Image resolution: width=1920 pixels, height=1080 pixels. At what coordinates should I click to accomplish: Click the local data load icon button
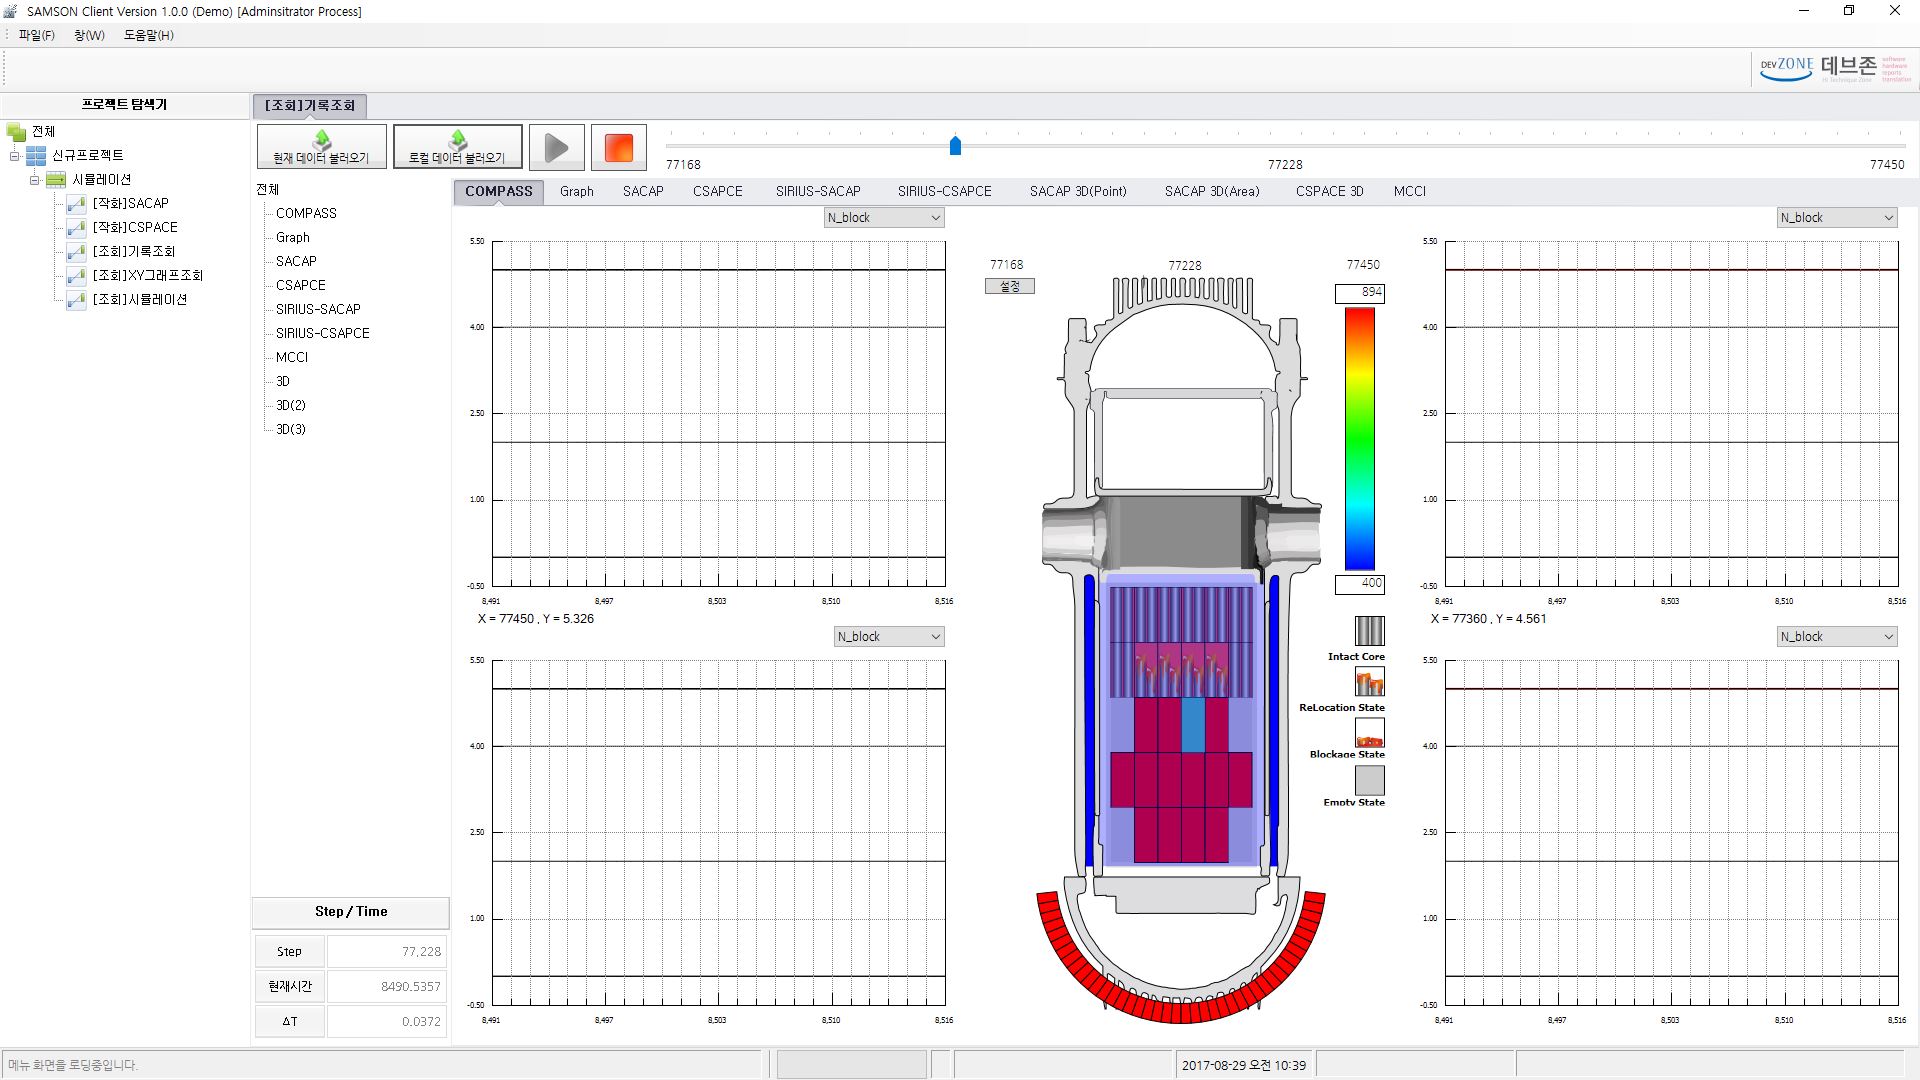[x=457, y=147]
